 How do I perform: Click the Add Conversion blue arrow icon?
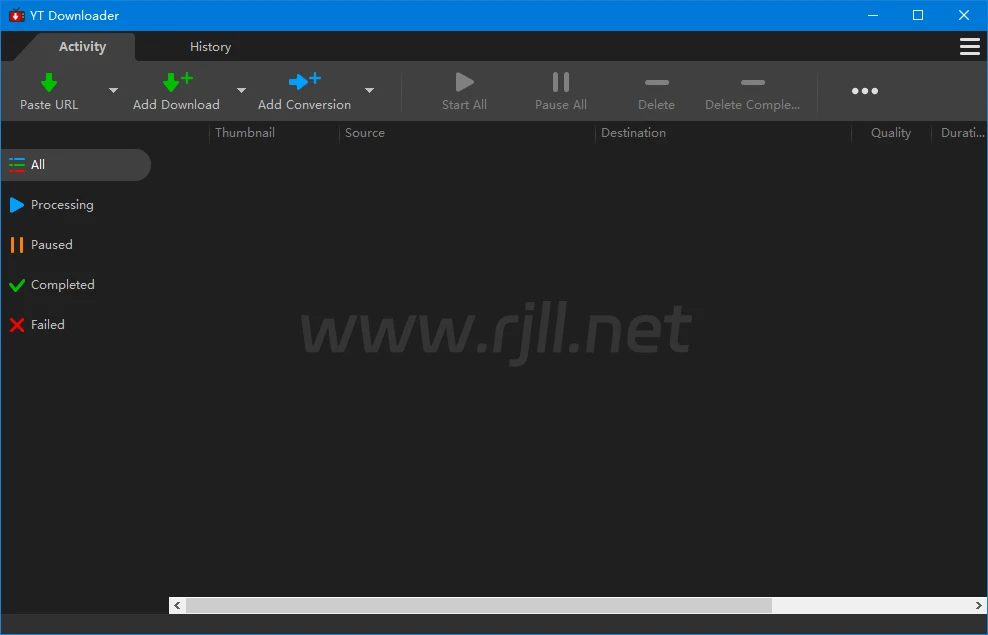coord(304,82)
